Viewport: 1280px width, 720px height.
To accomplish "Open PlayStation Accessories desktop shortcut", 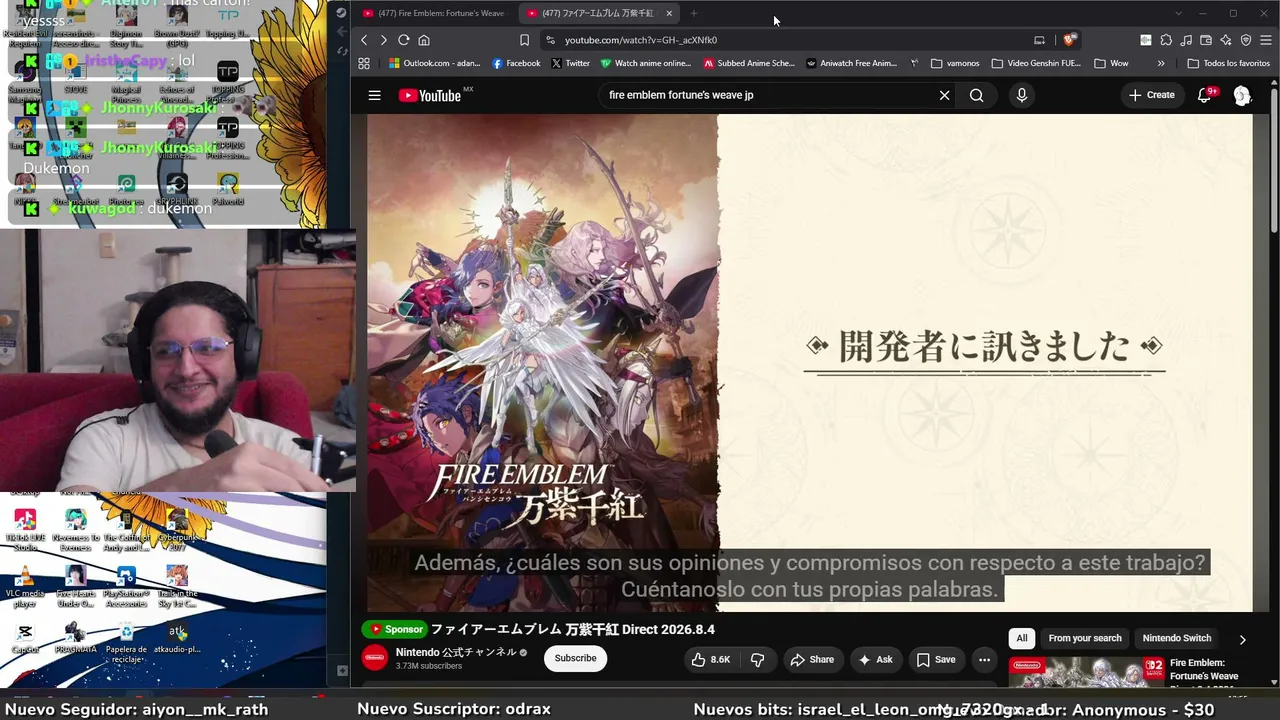I will coord(126,587).
